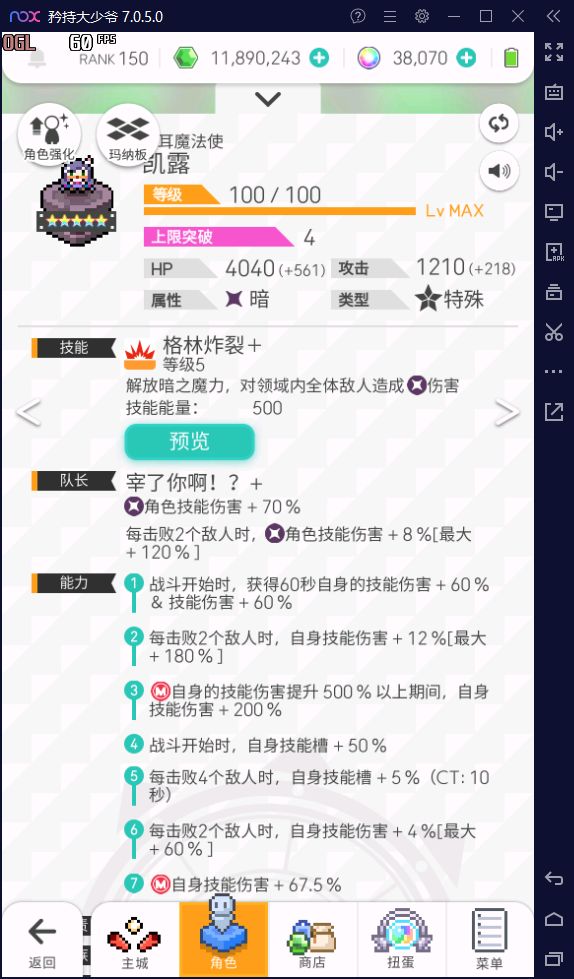The width and height of the screenshot is (574, 979).
Task: Play character voice speaker icon
Action: point(498,170)
